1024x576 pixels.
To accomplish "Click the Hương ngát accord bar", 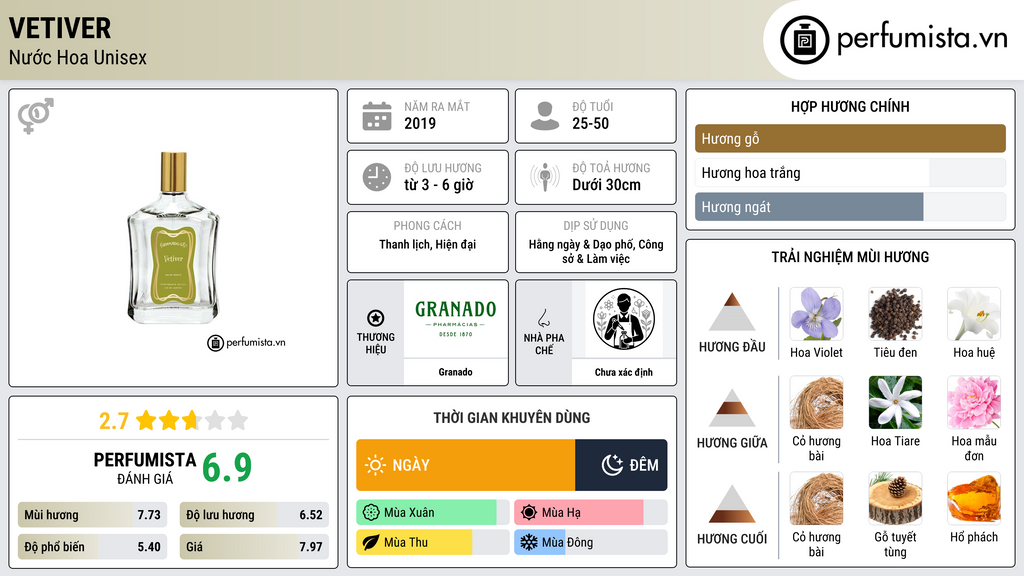I will pyautogui.click(x=850, y=206).
